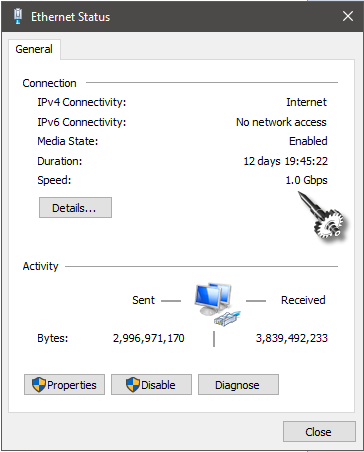Viewport: 364px width, 452px height.
Task: Click the Duration time value
Action: point(286,161)
